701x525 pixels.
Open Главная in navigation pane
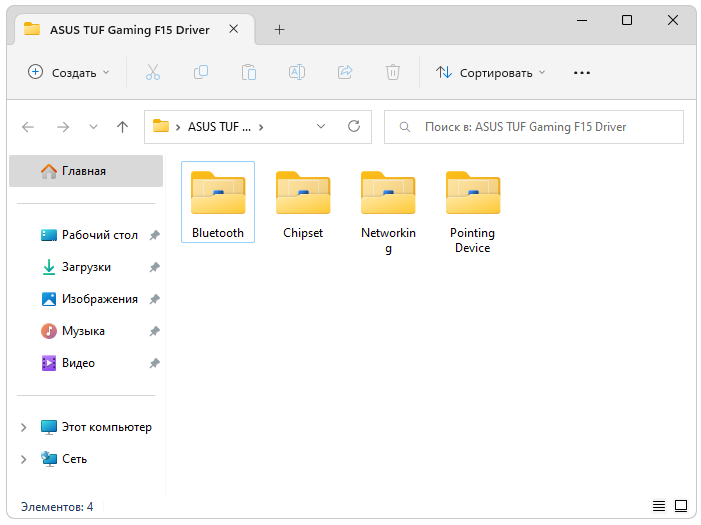point(86,171)
